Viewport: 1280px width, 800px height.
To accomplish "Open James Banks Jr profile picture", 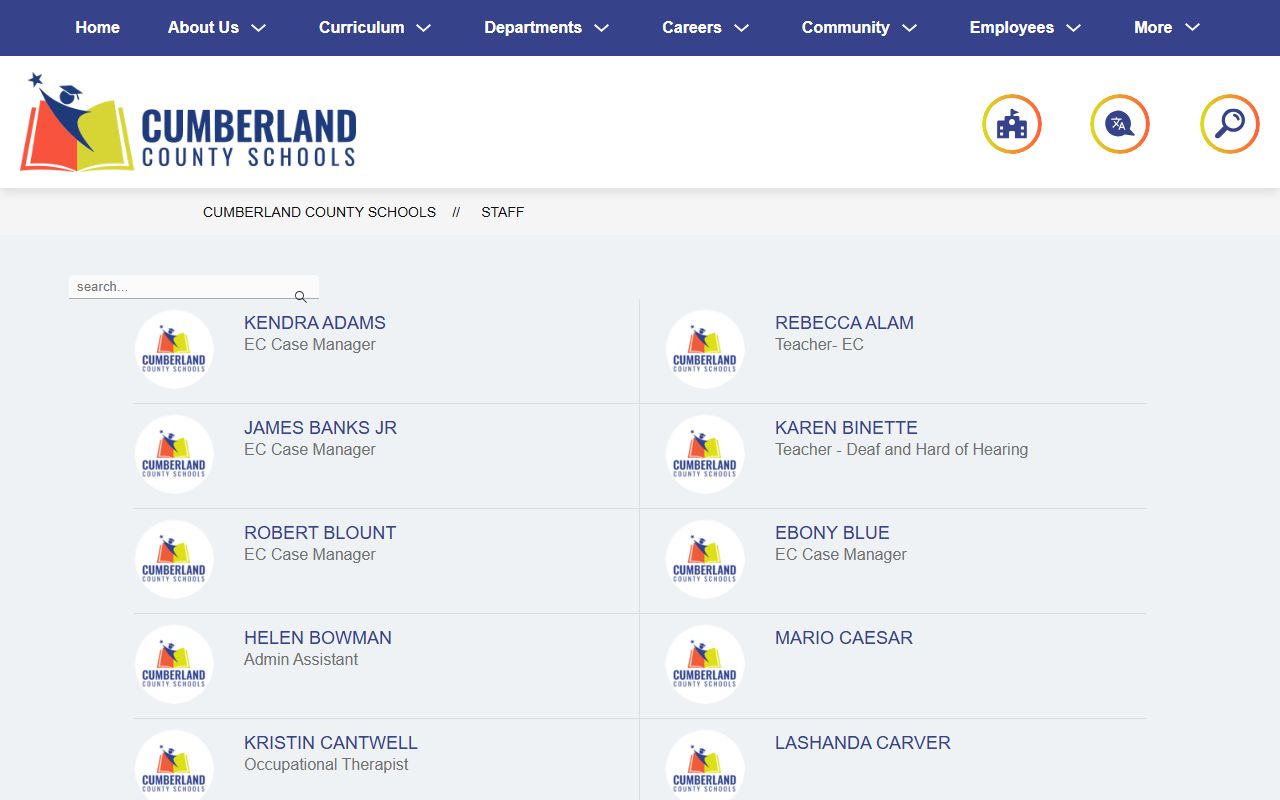I will tap(174, 454).
